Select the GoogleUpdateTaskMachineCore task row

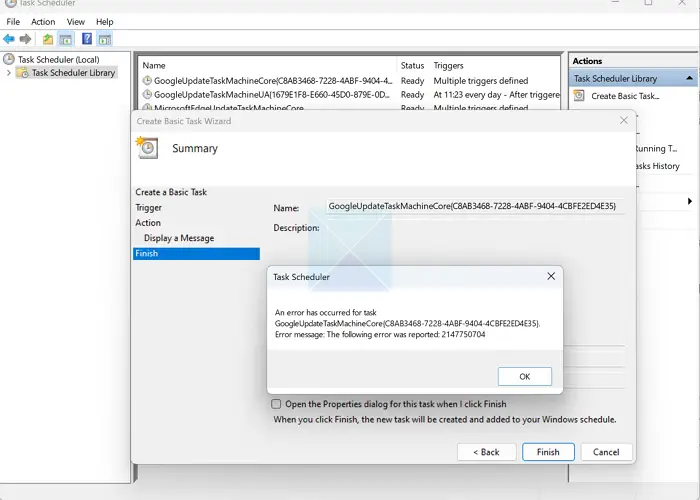(350, 80)
